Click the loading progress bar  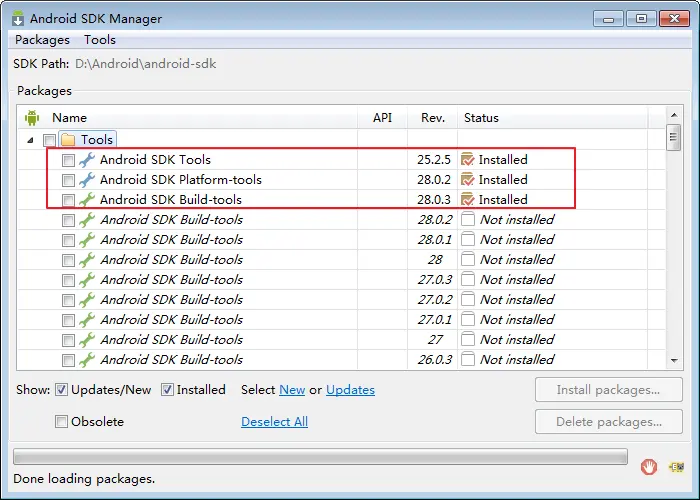[321, 457]
